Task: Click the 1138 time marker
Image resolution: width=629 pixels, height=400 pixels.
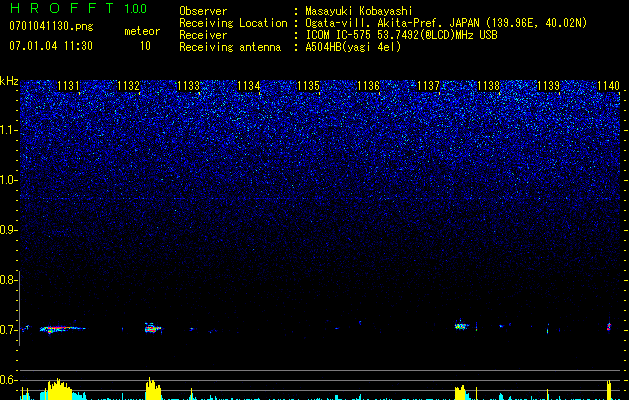Action: (489, 86)
